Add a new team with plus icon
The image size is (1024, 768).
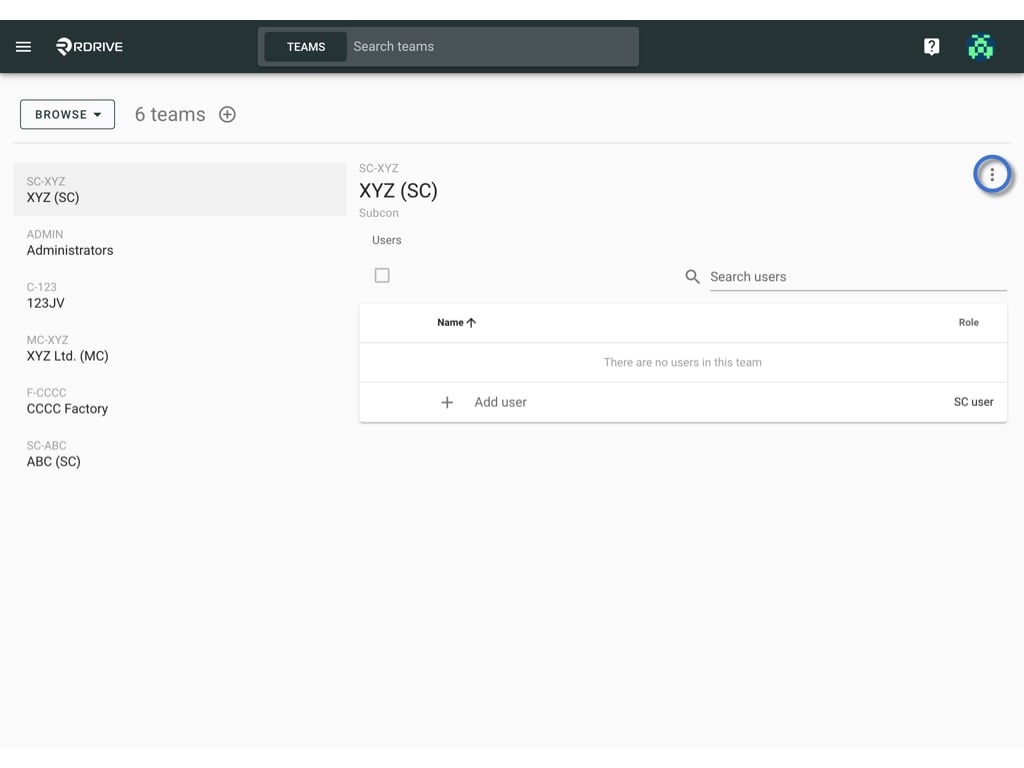(227, 114)
